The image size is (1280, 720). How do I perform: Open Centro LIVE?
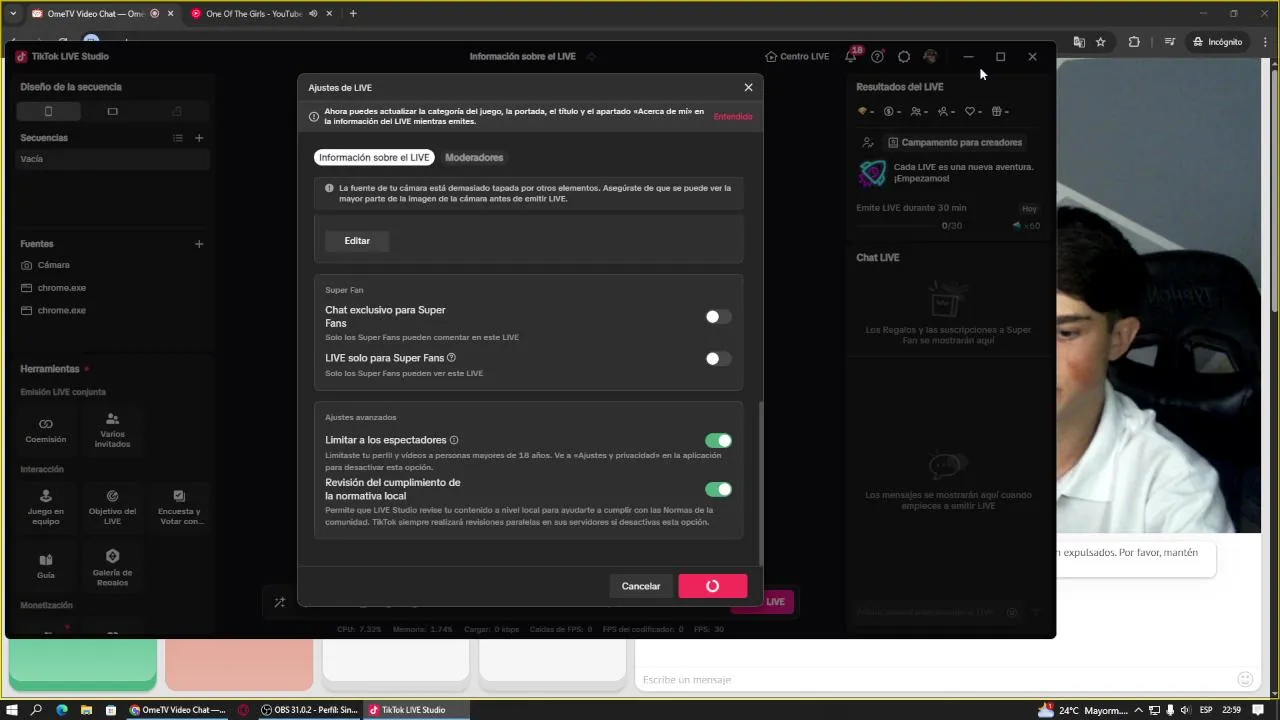coord(797,56)
